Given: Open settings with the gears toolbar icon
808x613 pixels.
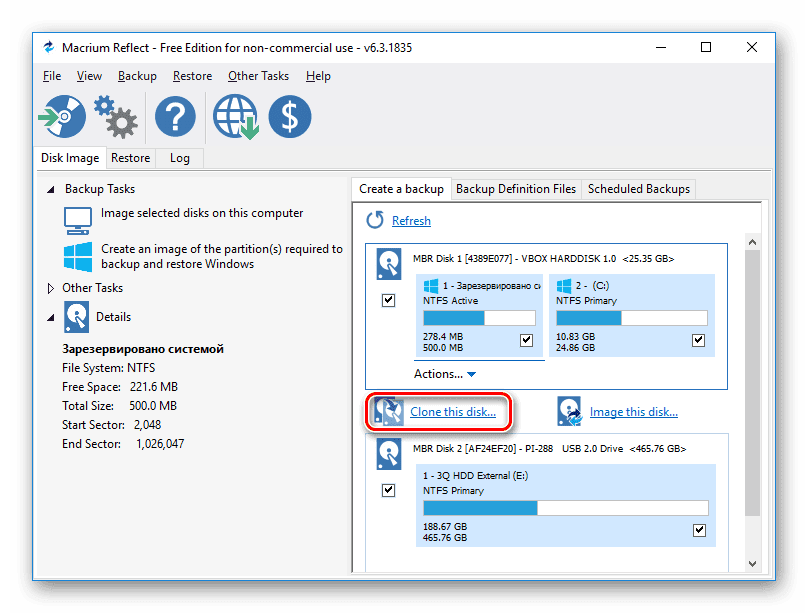Looking at the screenshot, I should [x=116, y=116].
